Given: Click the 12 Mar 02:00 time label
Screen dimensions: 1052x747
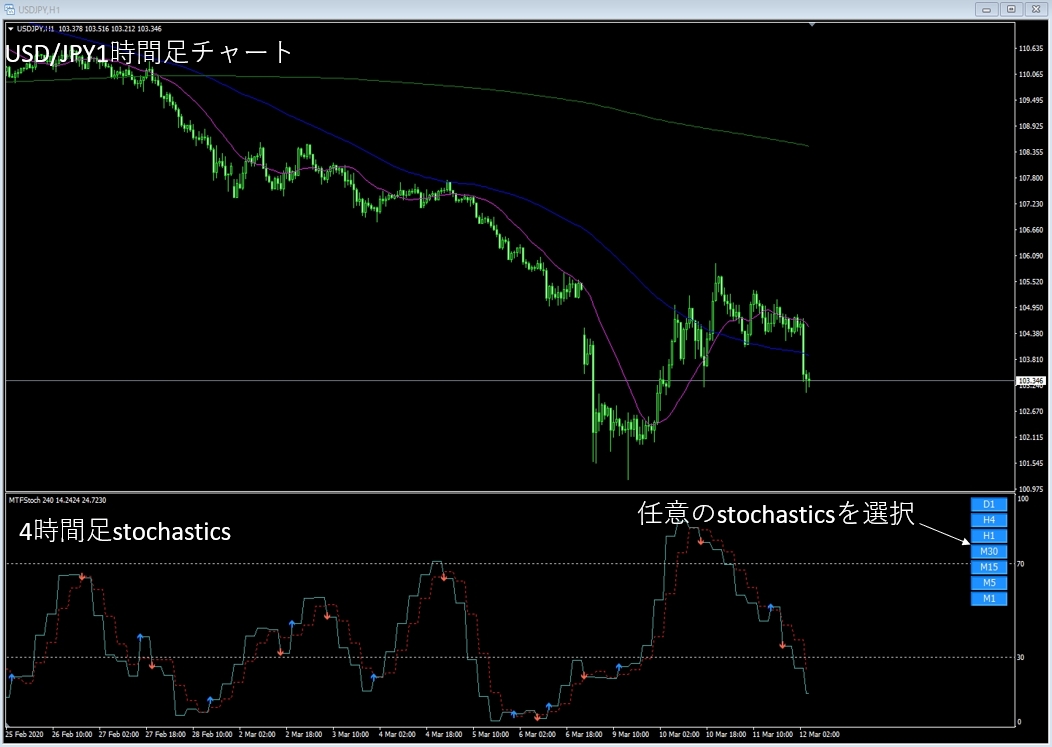Looking at the screenshot, I should pos(819,734).
